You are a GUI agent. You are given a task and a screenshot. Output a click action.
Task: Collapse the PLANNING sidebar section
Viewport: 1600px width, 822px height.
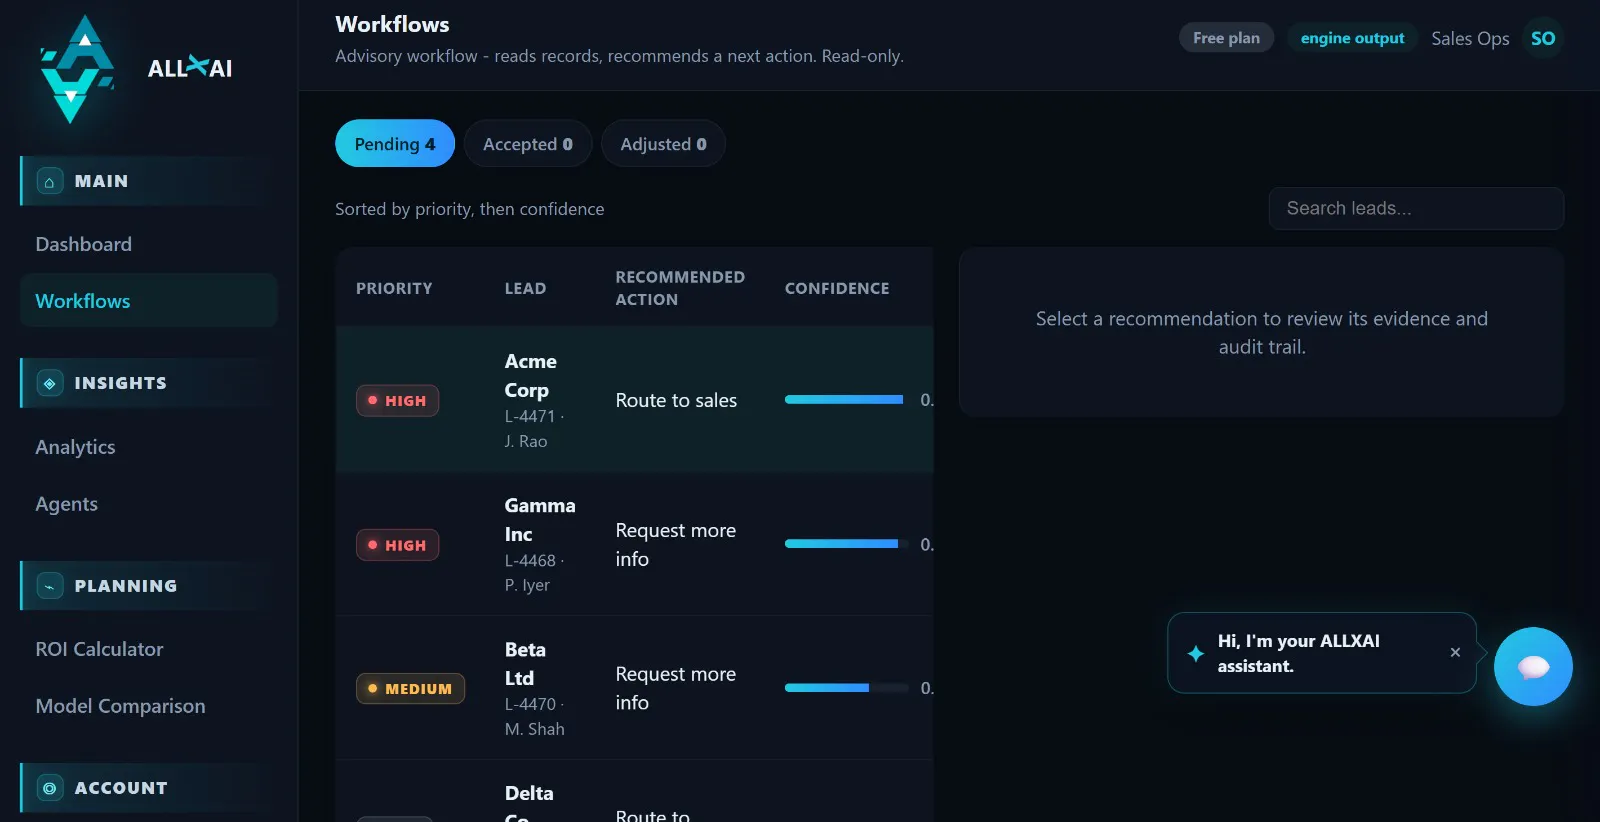[x=148, y=586]
